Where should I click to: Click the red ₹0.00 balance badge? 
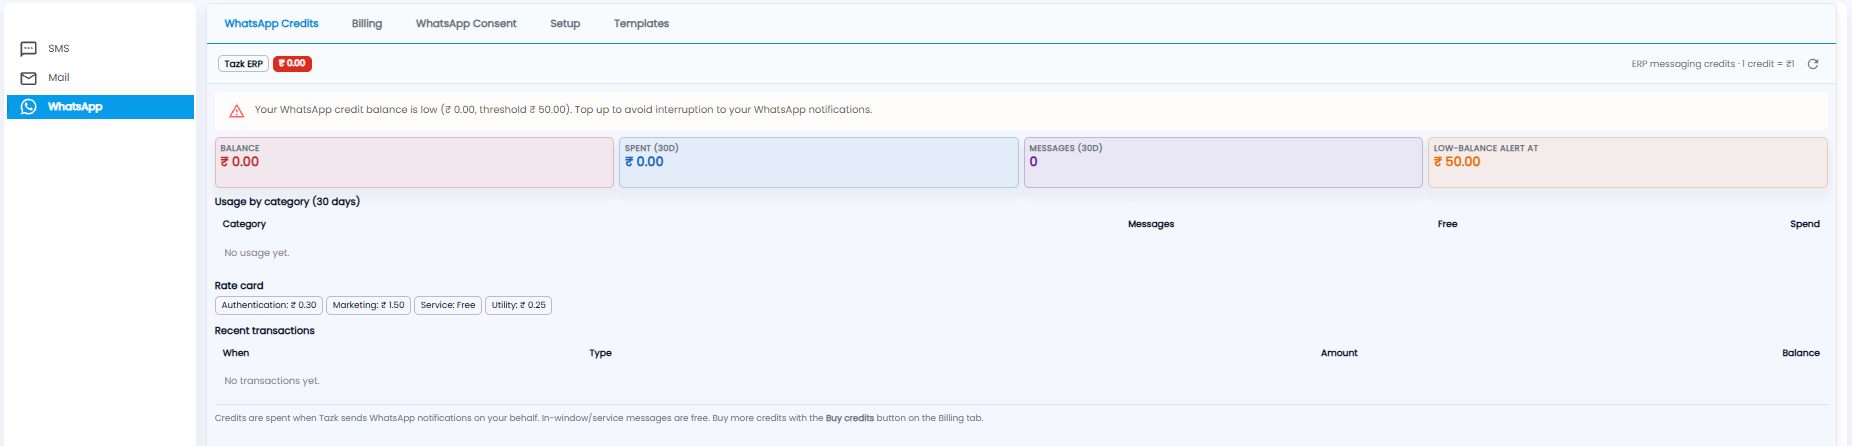click(x=292, y=64)
